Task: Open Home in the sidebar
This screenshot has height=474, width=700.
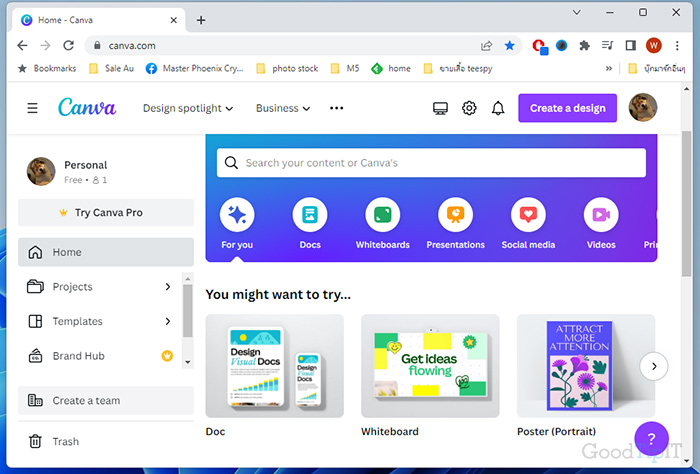Action: [106, 252]
